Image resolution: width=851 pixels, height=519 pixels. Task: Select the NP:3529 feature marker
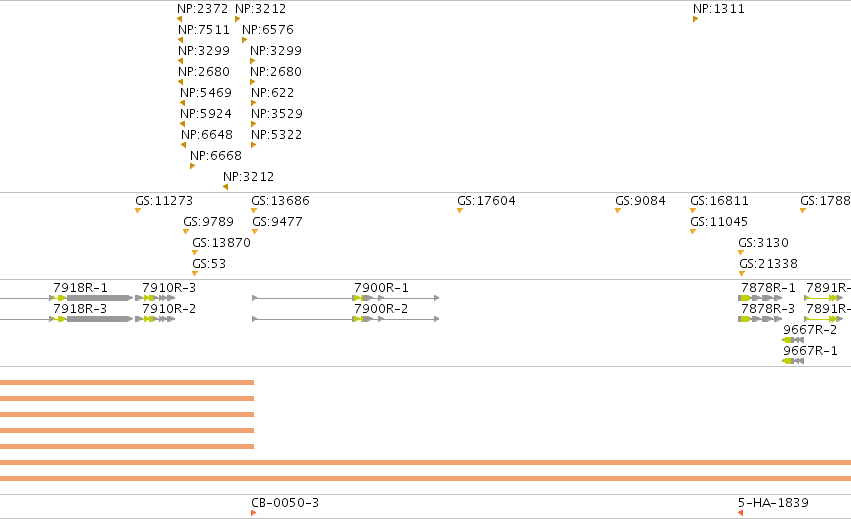253,124
